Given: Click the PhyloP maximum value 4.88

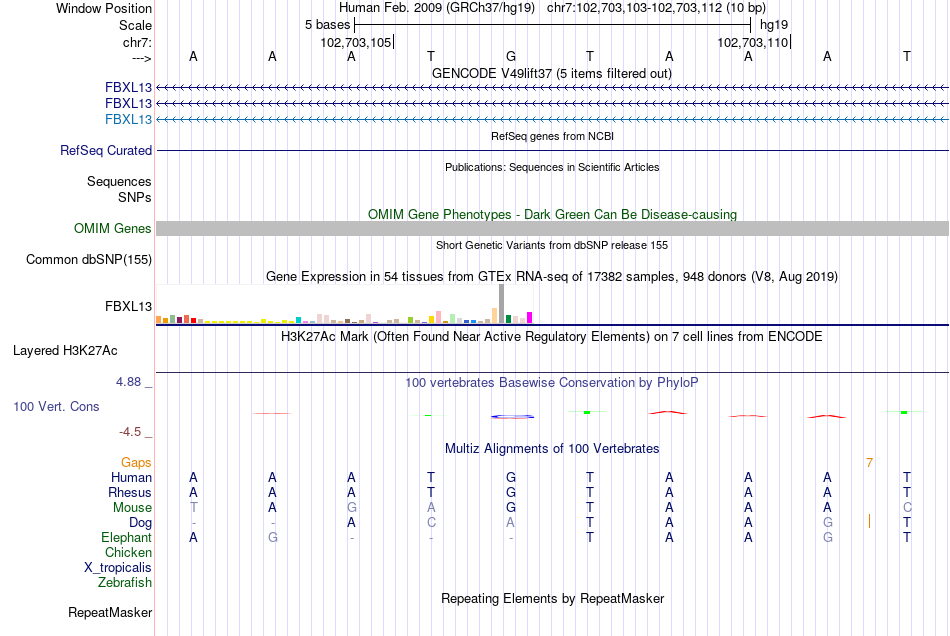Looking at the screenshot, I should click(128, 382).
